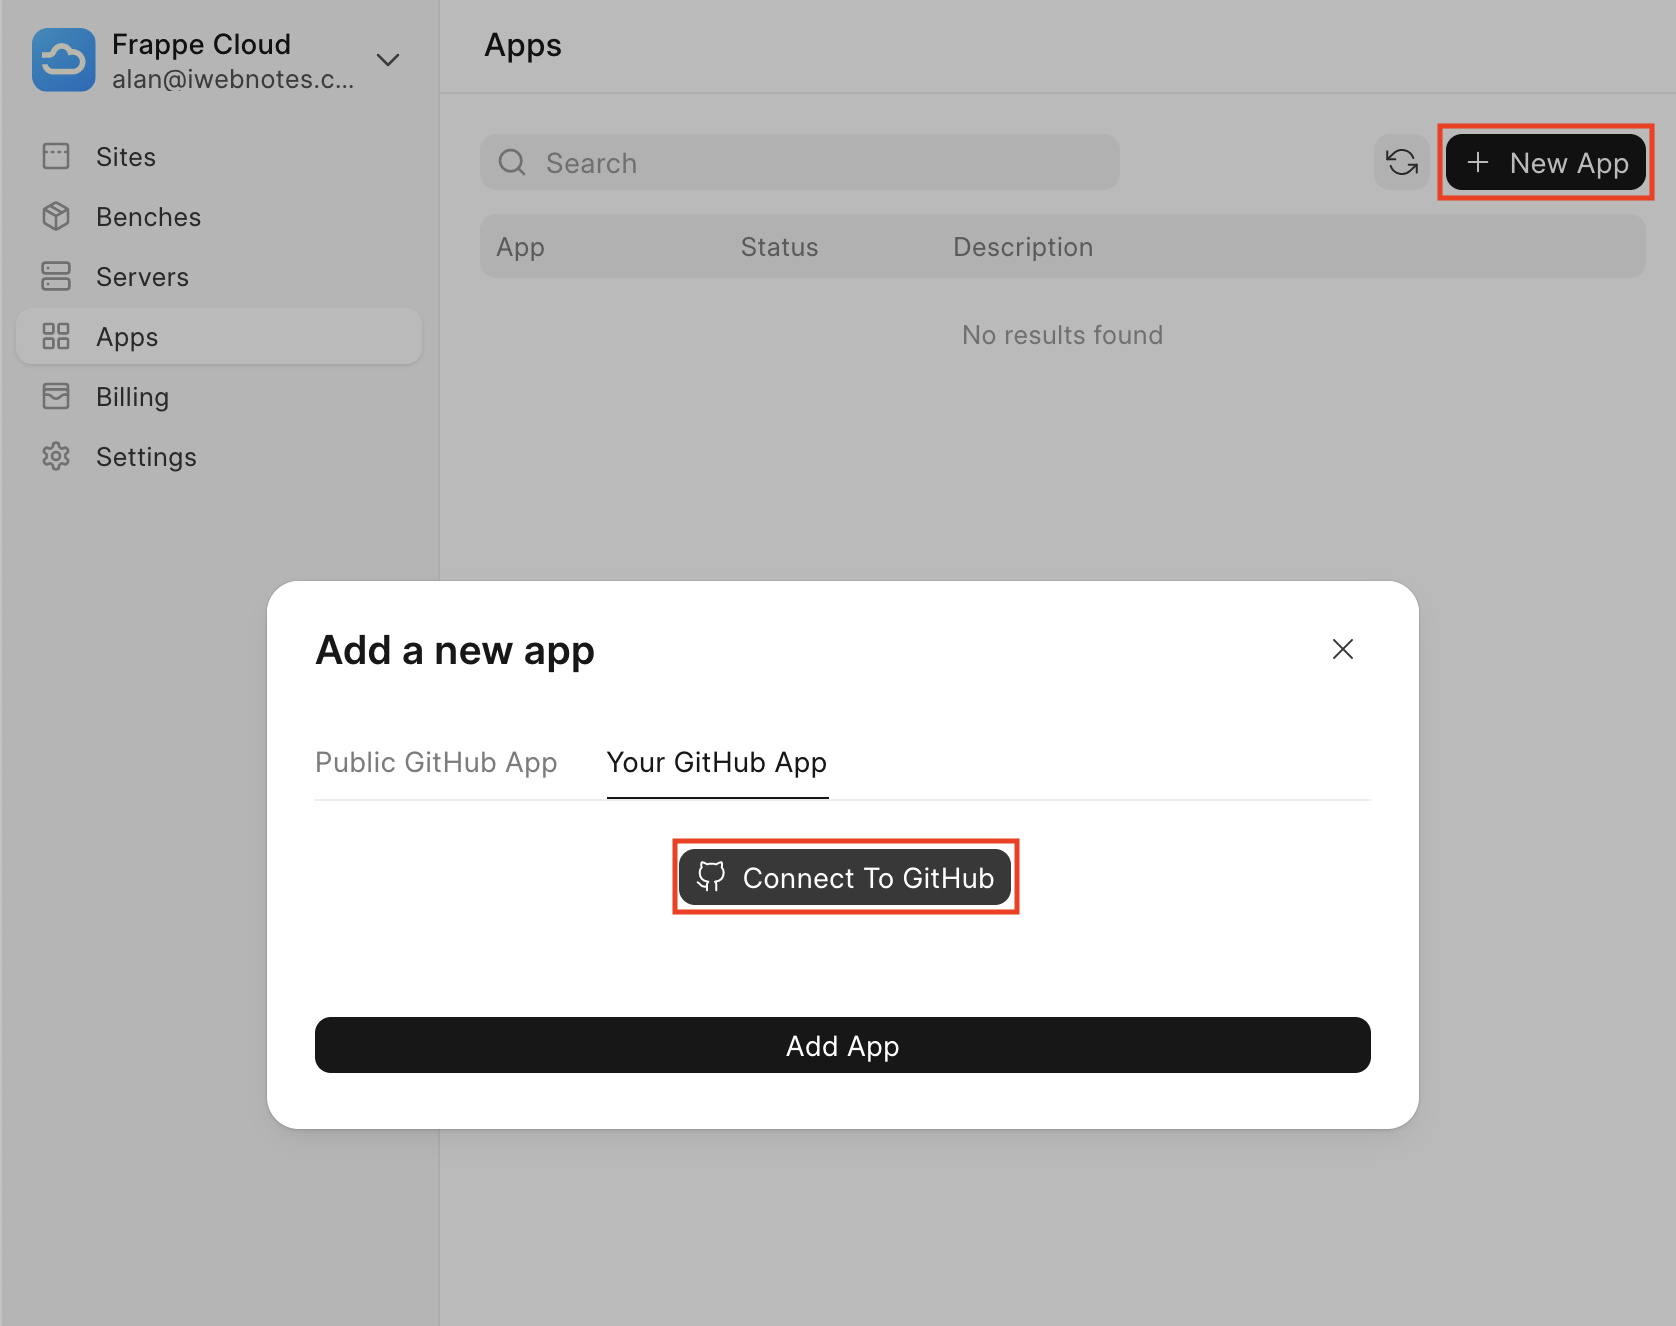Screen dimensions: 1676x1326
Task: Switch to the Public GitHub App tab
Action: tap(436, 763)
